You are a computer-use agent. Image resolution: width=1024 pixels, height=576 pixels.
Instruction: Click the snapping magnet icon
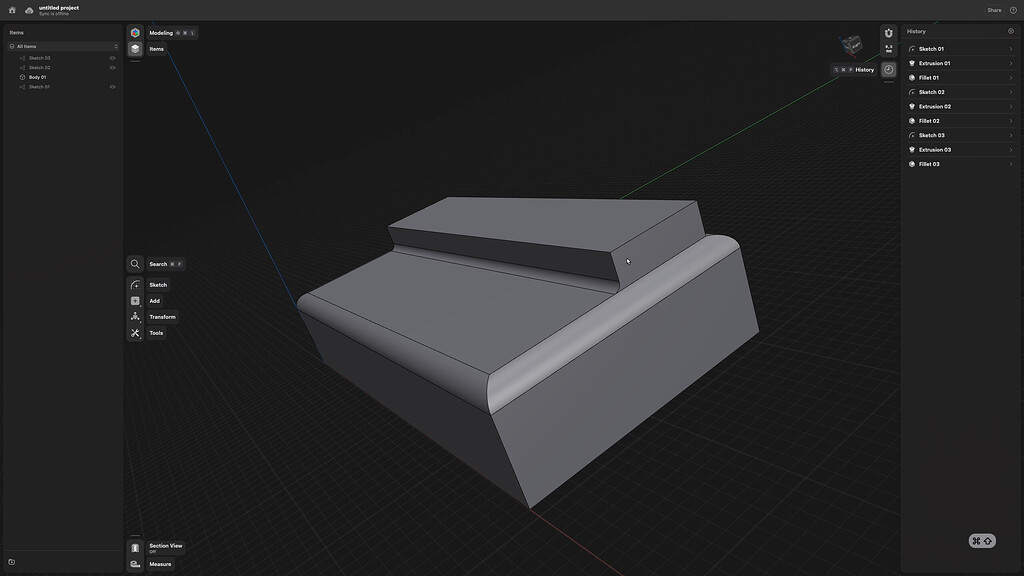(888, 32)
